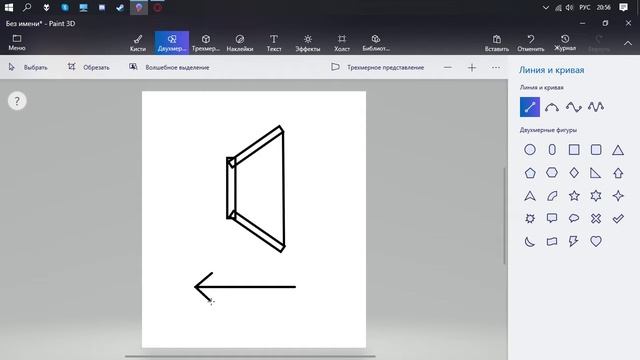Pick the up arrow shape

point(618,173)
